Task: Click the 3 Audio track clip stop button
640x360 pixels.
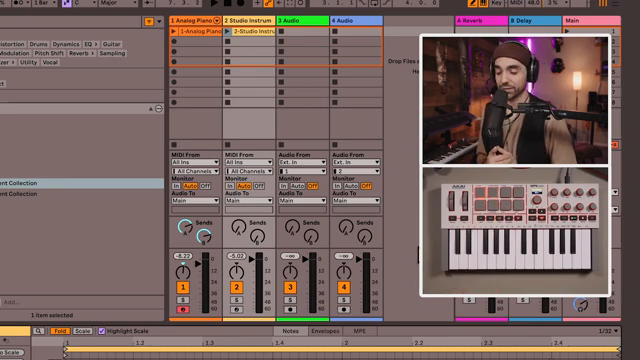Action: [x=281, y=144]
